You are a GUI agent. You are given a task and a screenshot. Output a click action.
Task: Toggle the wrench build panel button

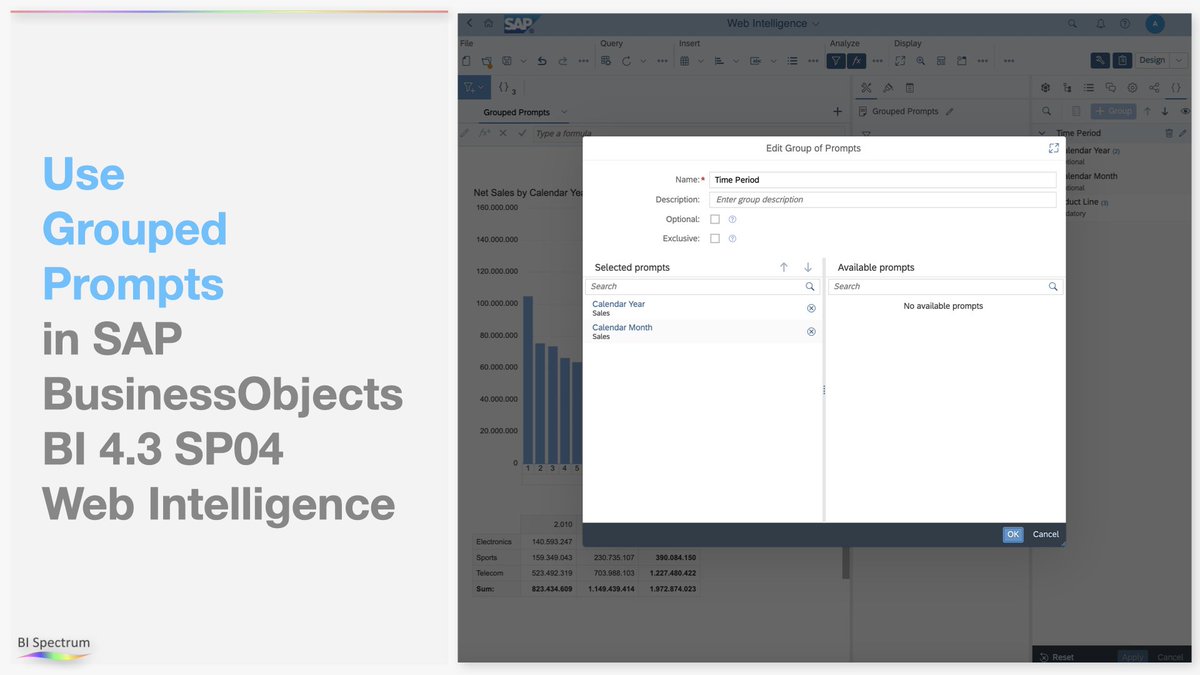click(x=1100, y=60)
